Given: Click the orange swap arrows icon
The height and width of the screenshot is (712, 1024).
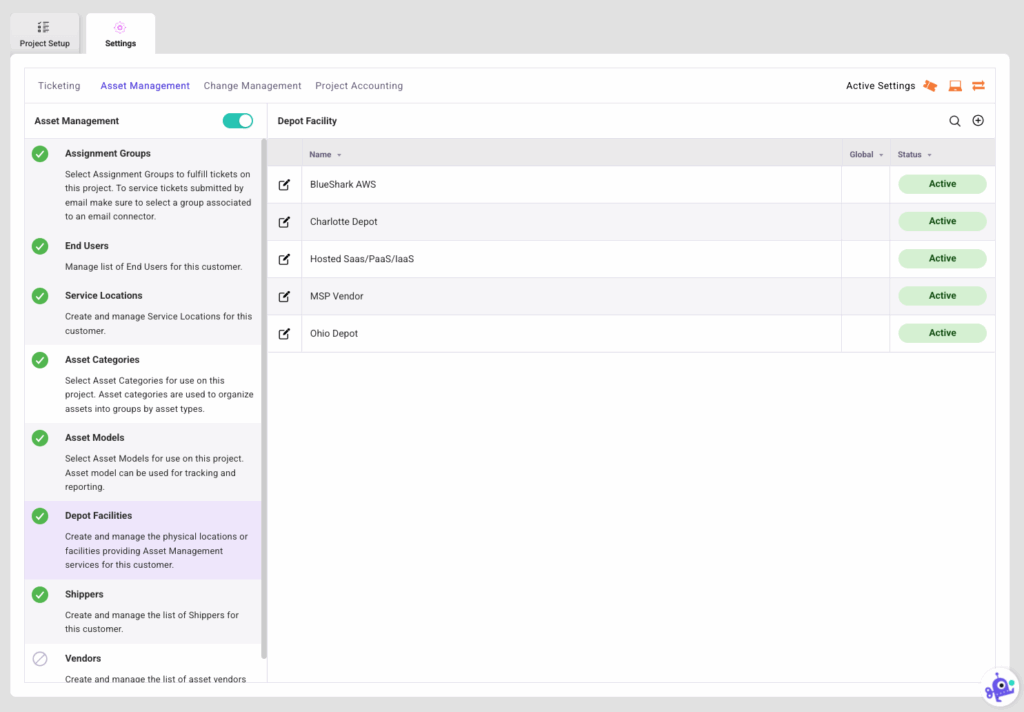Looking at the screenshot, I should (x=978, y=86).
